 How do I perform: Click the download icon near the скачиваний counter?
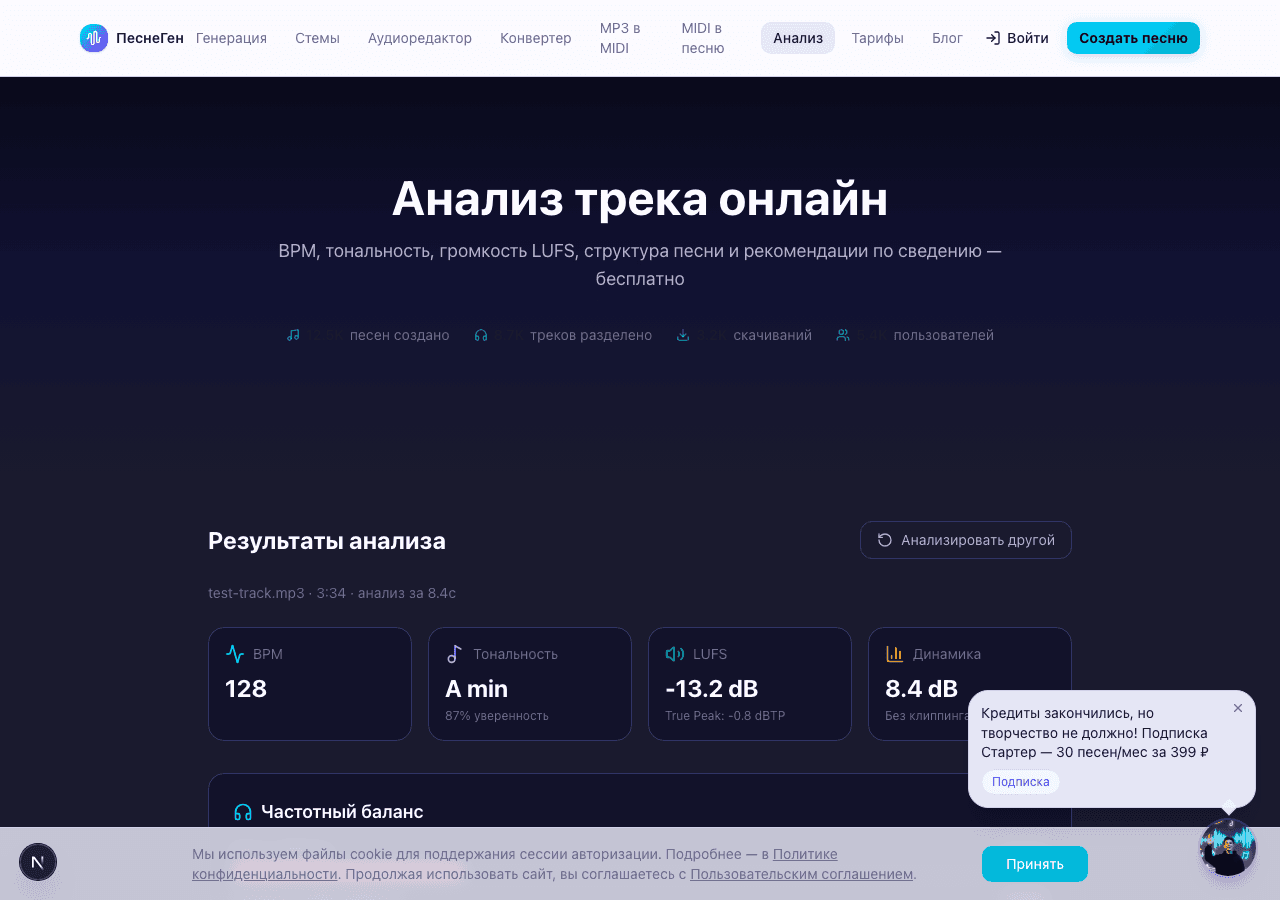[x=683, y=335]
